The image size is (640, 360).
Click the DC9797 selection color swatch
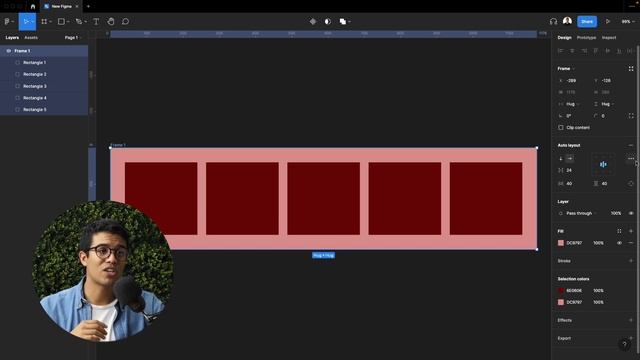pos(561,302)
